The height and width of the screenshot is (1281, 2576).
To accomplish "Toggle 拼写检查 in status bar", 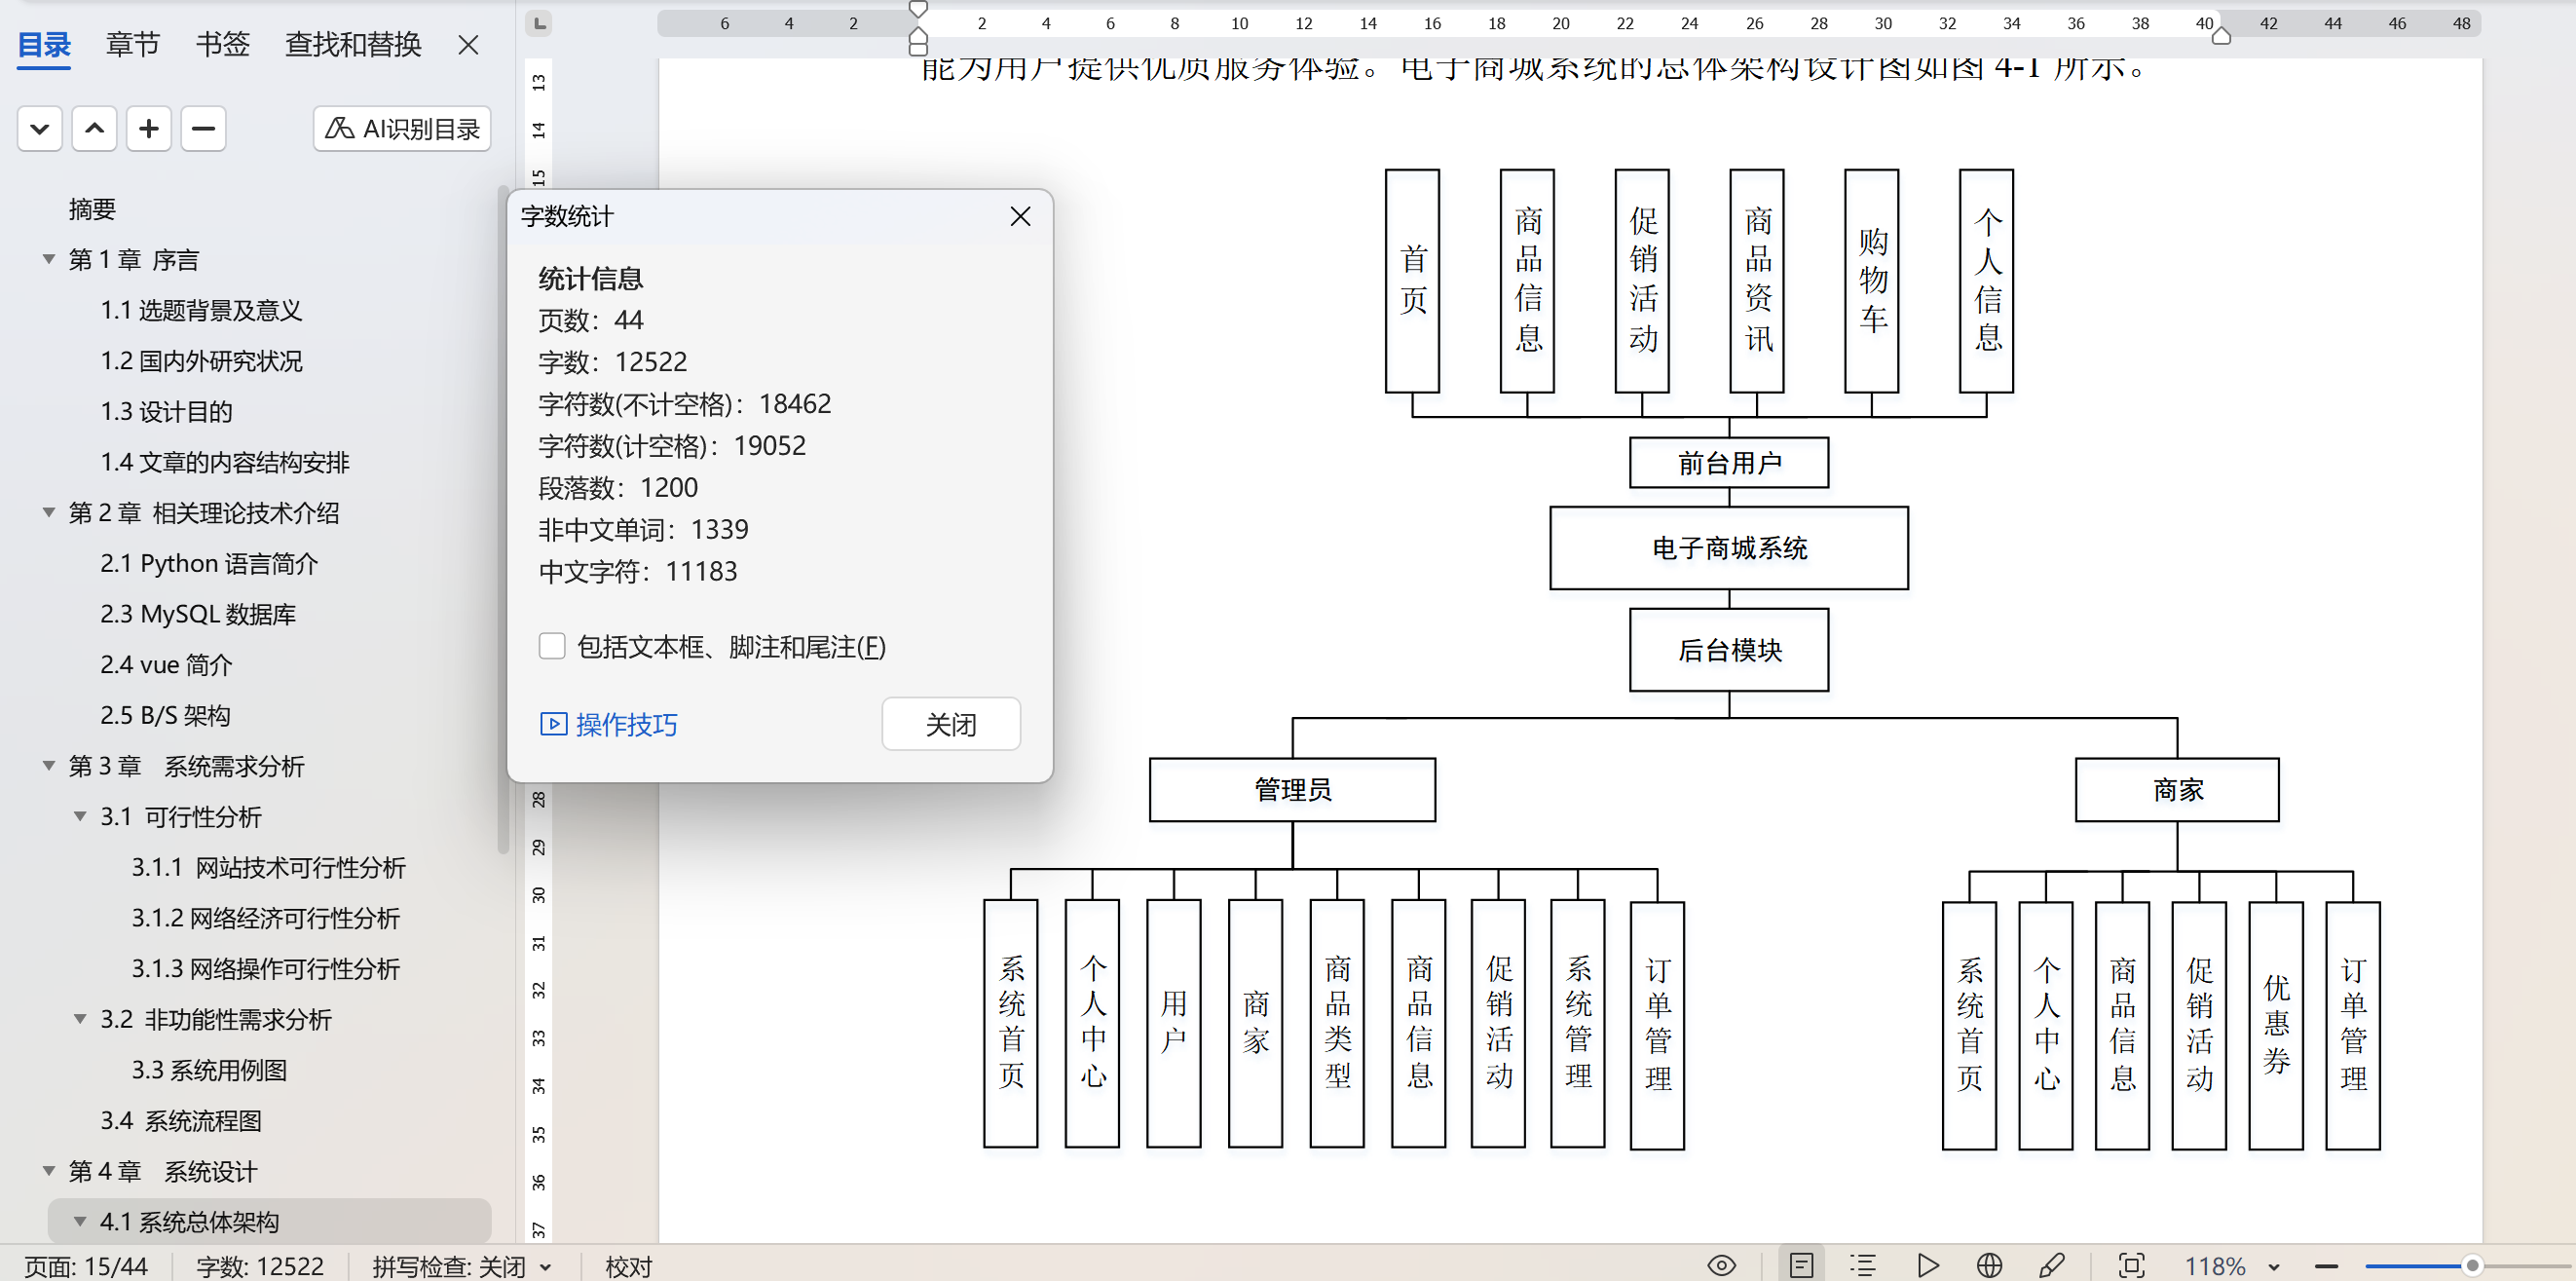I will coord(461,1267).
